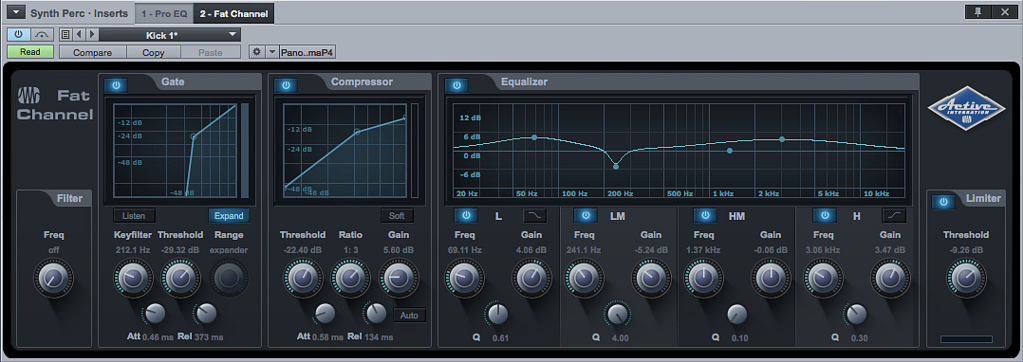Toggle the plugin Activate power button
Image resolution: width=1023 pixels, height=362 pixels.
pyautogui.click(x=18, y=35)
